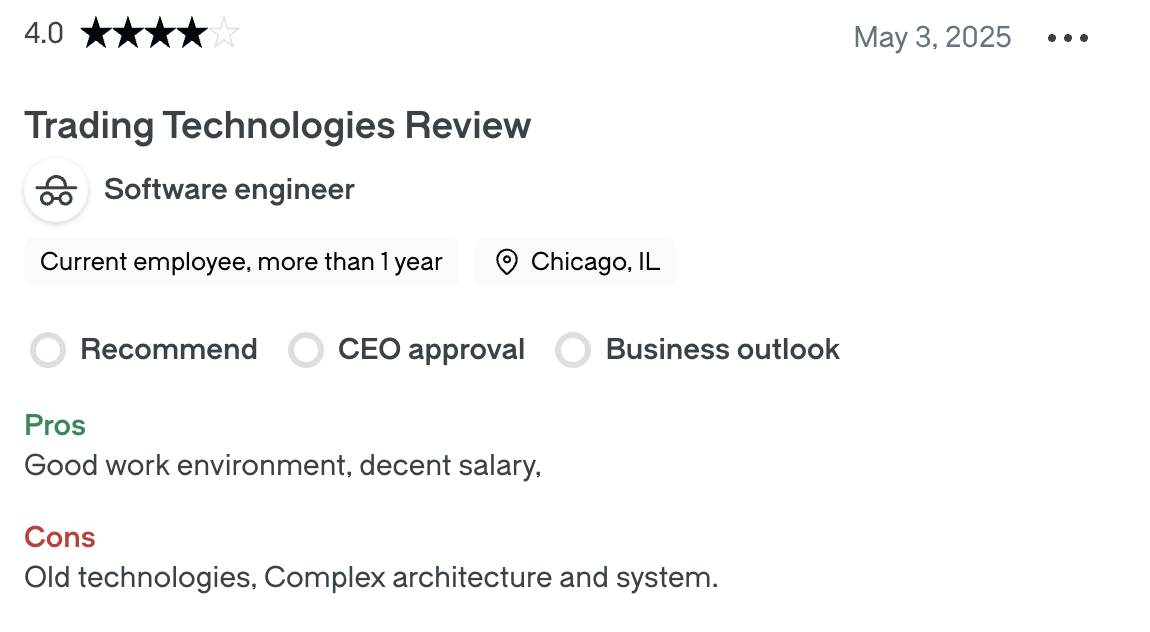Click the green Pros heading
This screenshot has width=1150, height=632.
55,425
